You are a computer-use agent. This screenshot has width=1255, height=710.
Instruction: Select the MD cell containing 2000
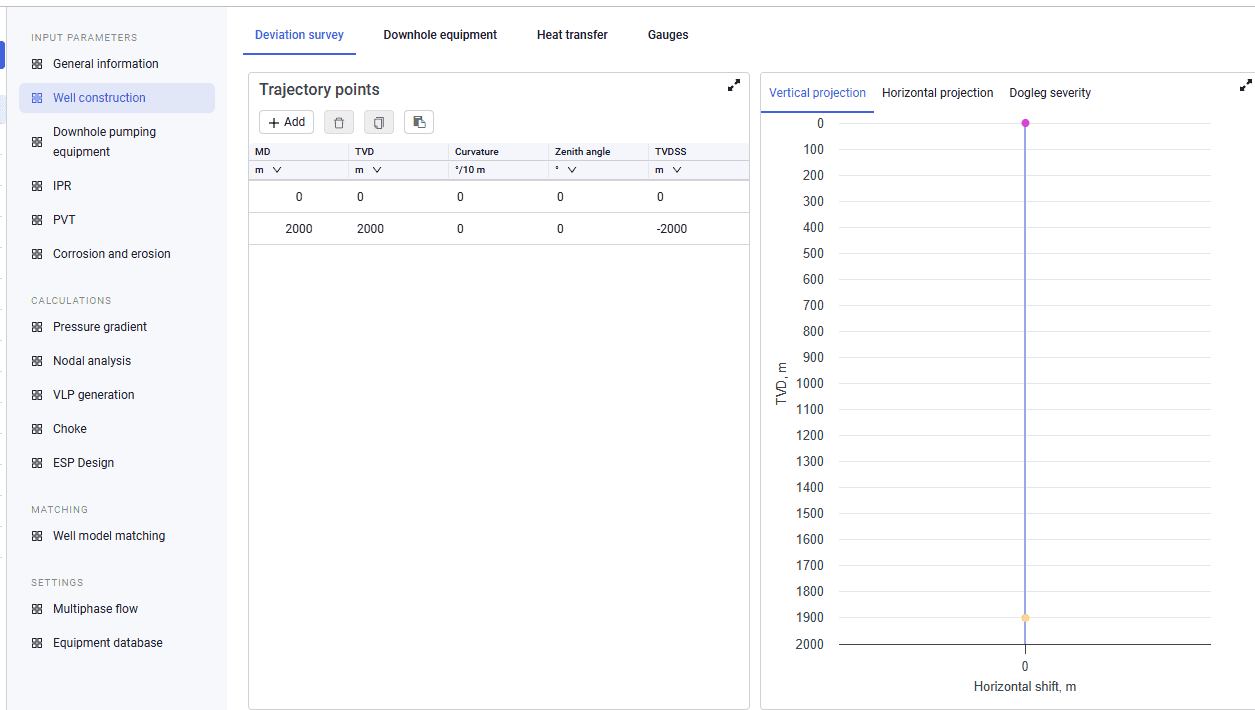299,229
